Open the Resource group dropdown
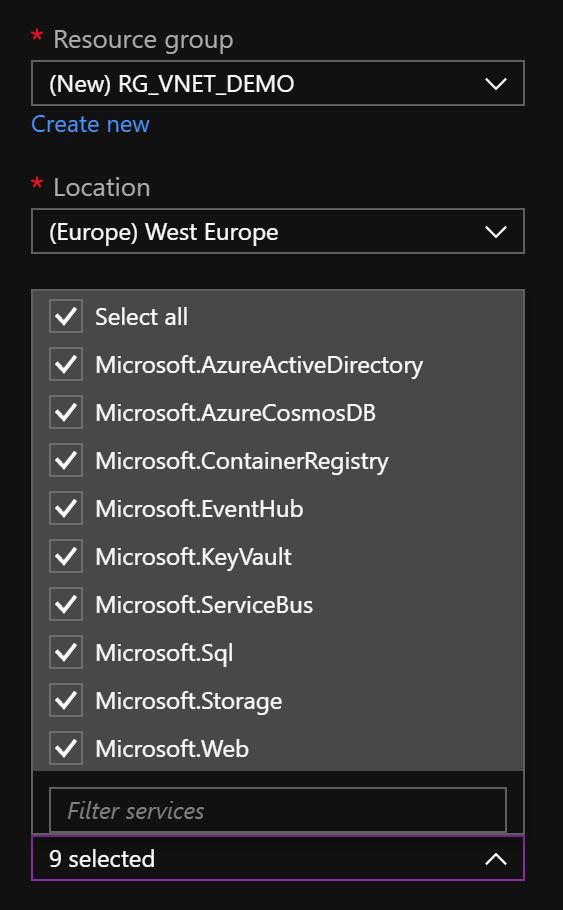Image resolution: width=563 pixels, height=910 pixels. click(278, 84)
